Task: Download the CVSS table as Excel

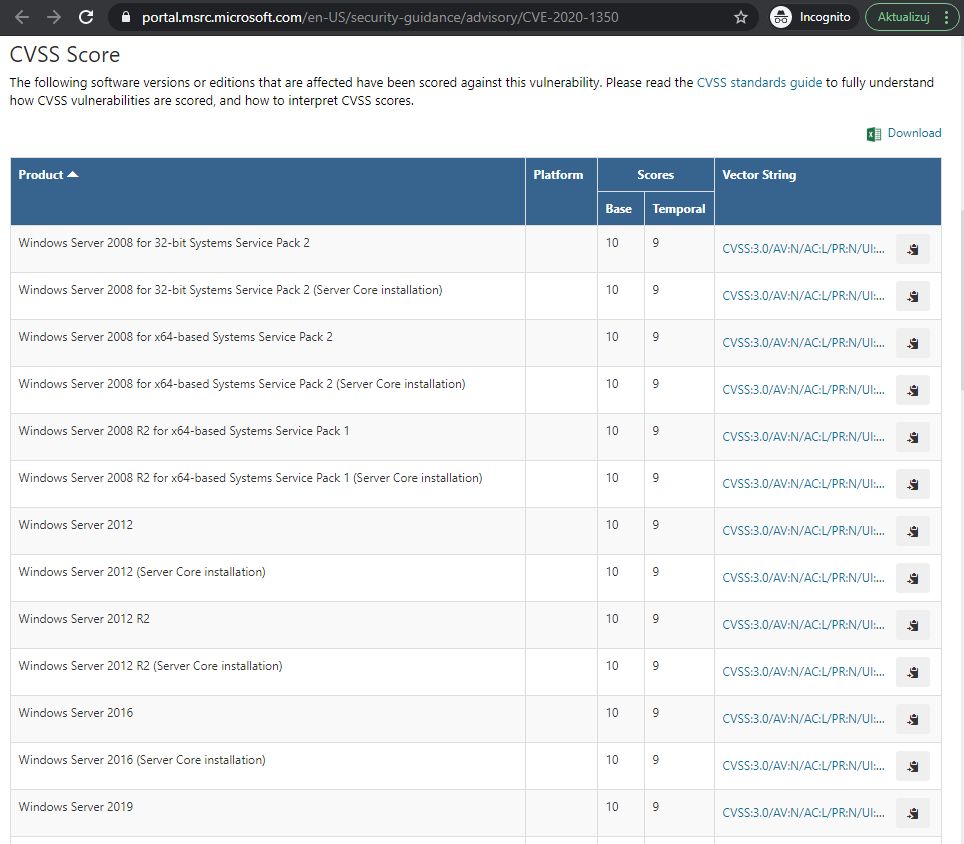Action: point(914,133)
